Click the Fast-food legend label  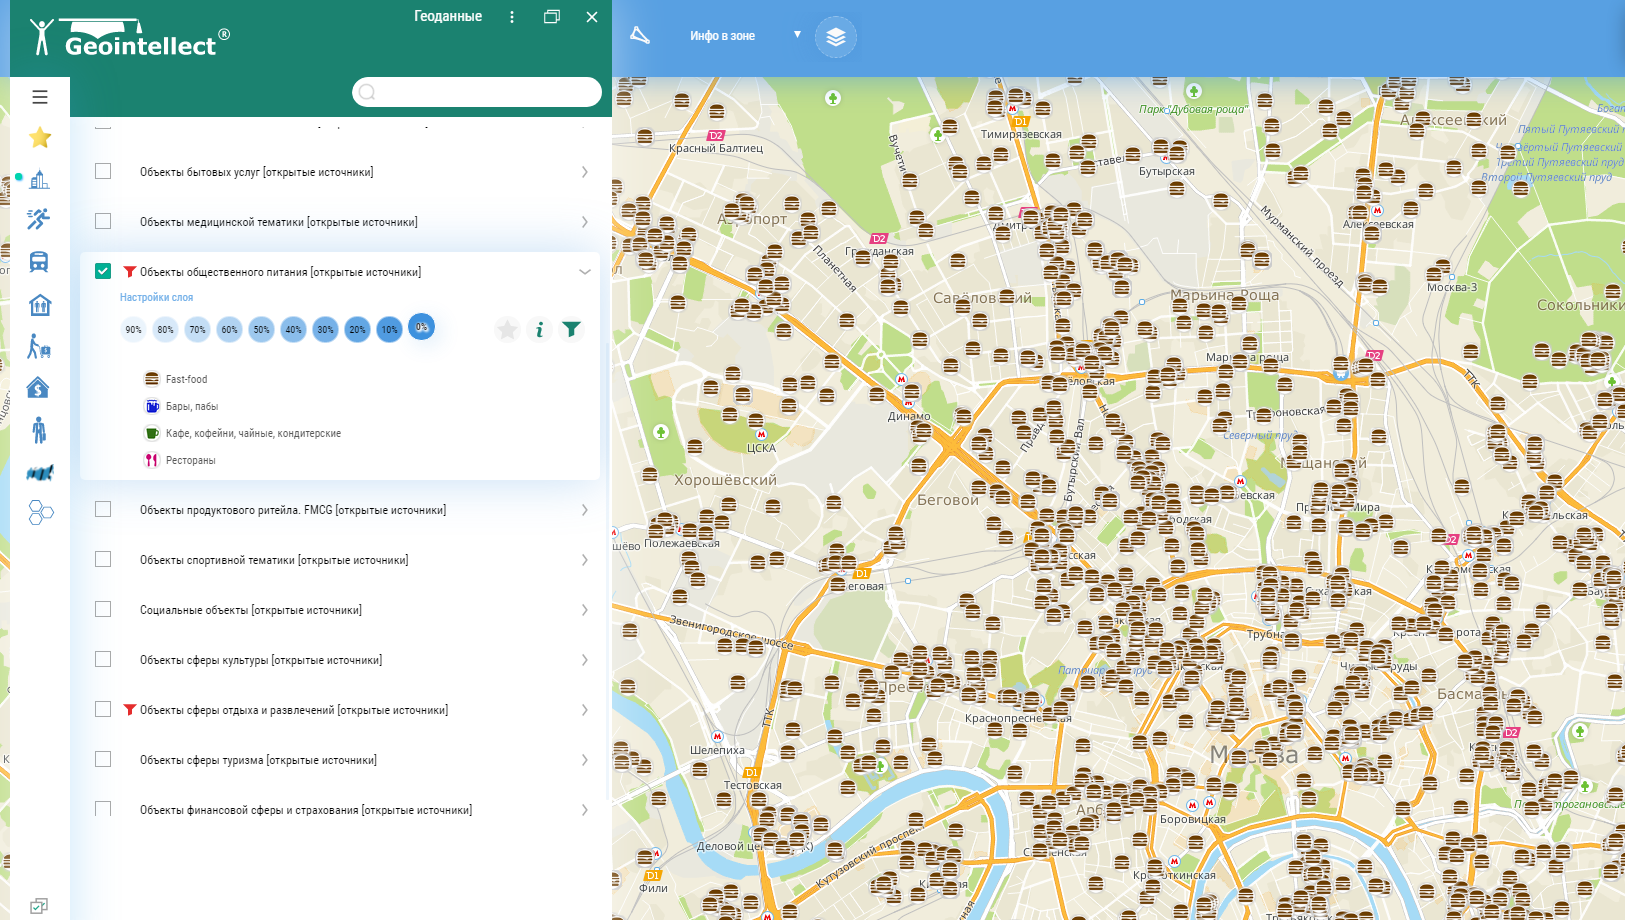(186, 379)
